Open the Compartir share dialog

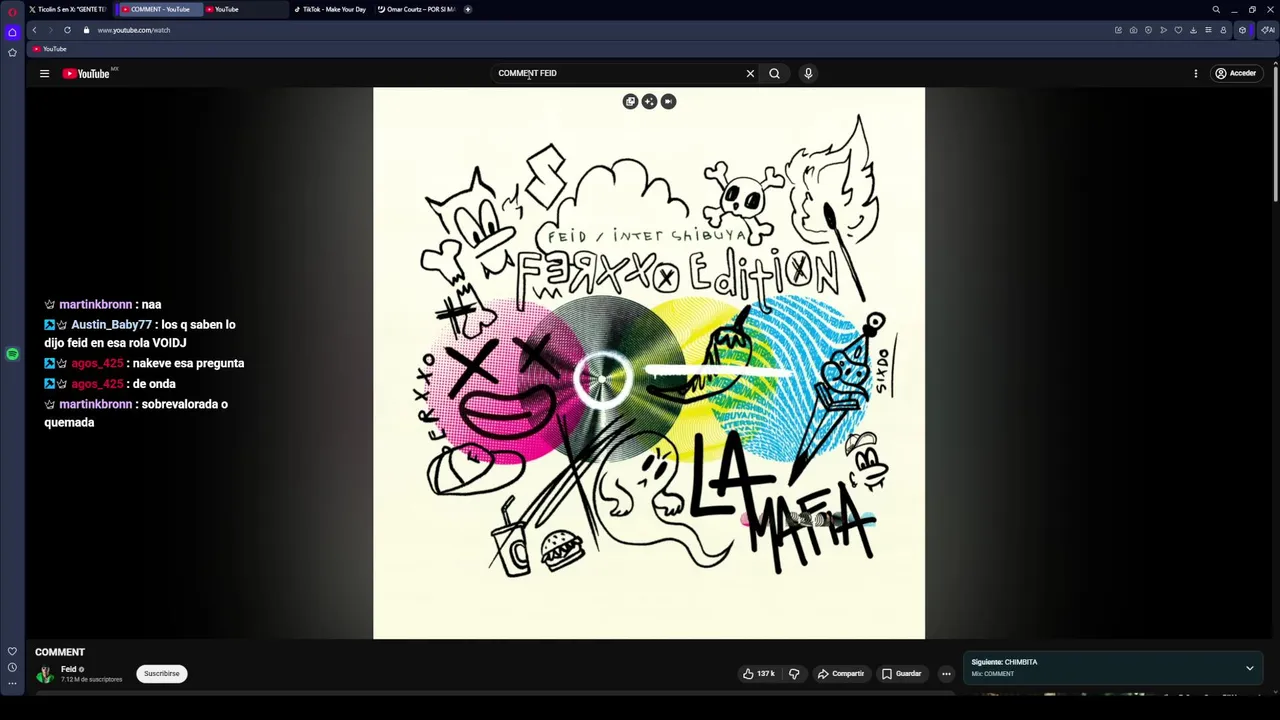tap(841, 674)
